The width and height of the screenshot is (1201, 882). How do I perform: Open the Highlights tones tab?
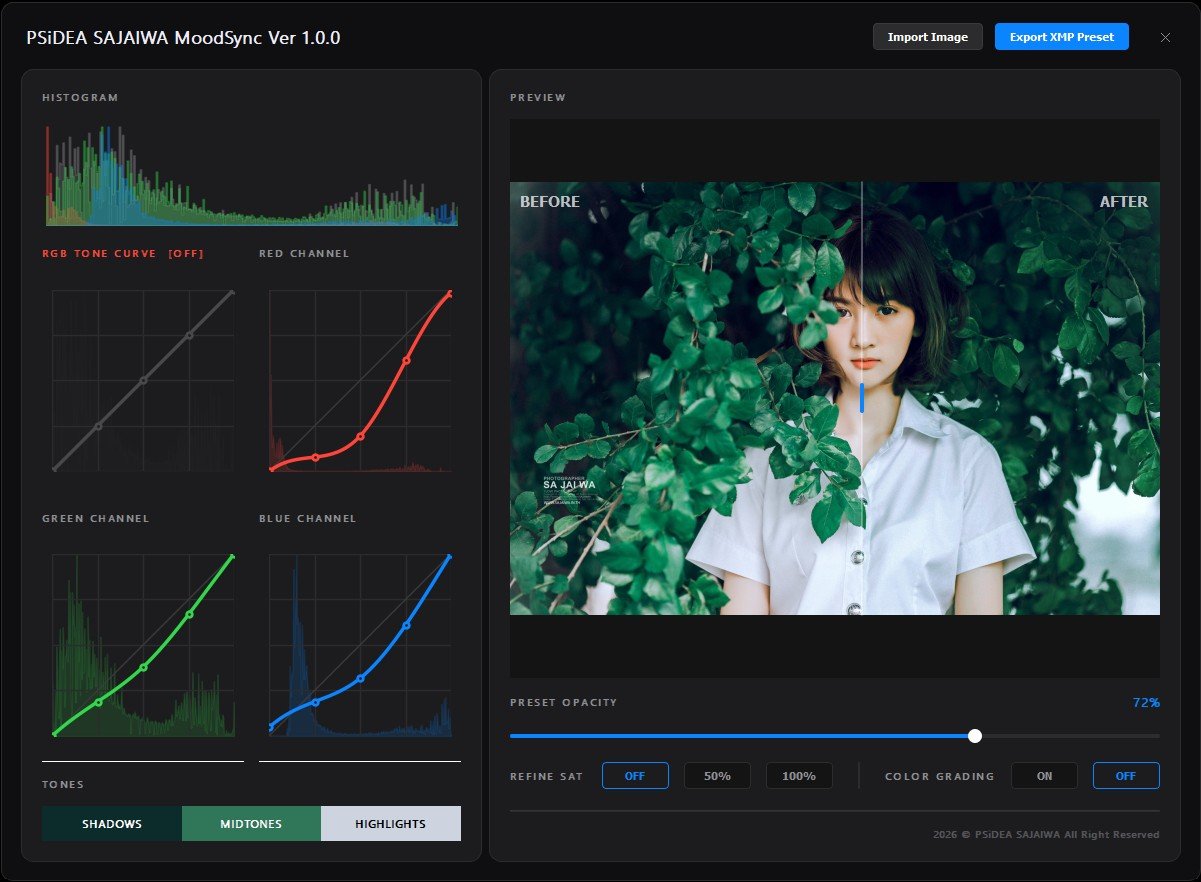390,823
